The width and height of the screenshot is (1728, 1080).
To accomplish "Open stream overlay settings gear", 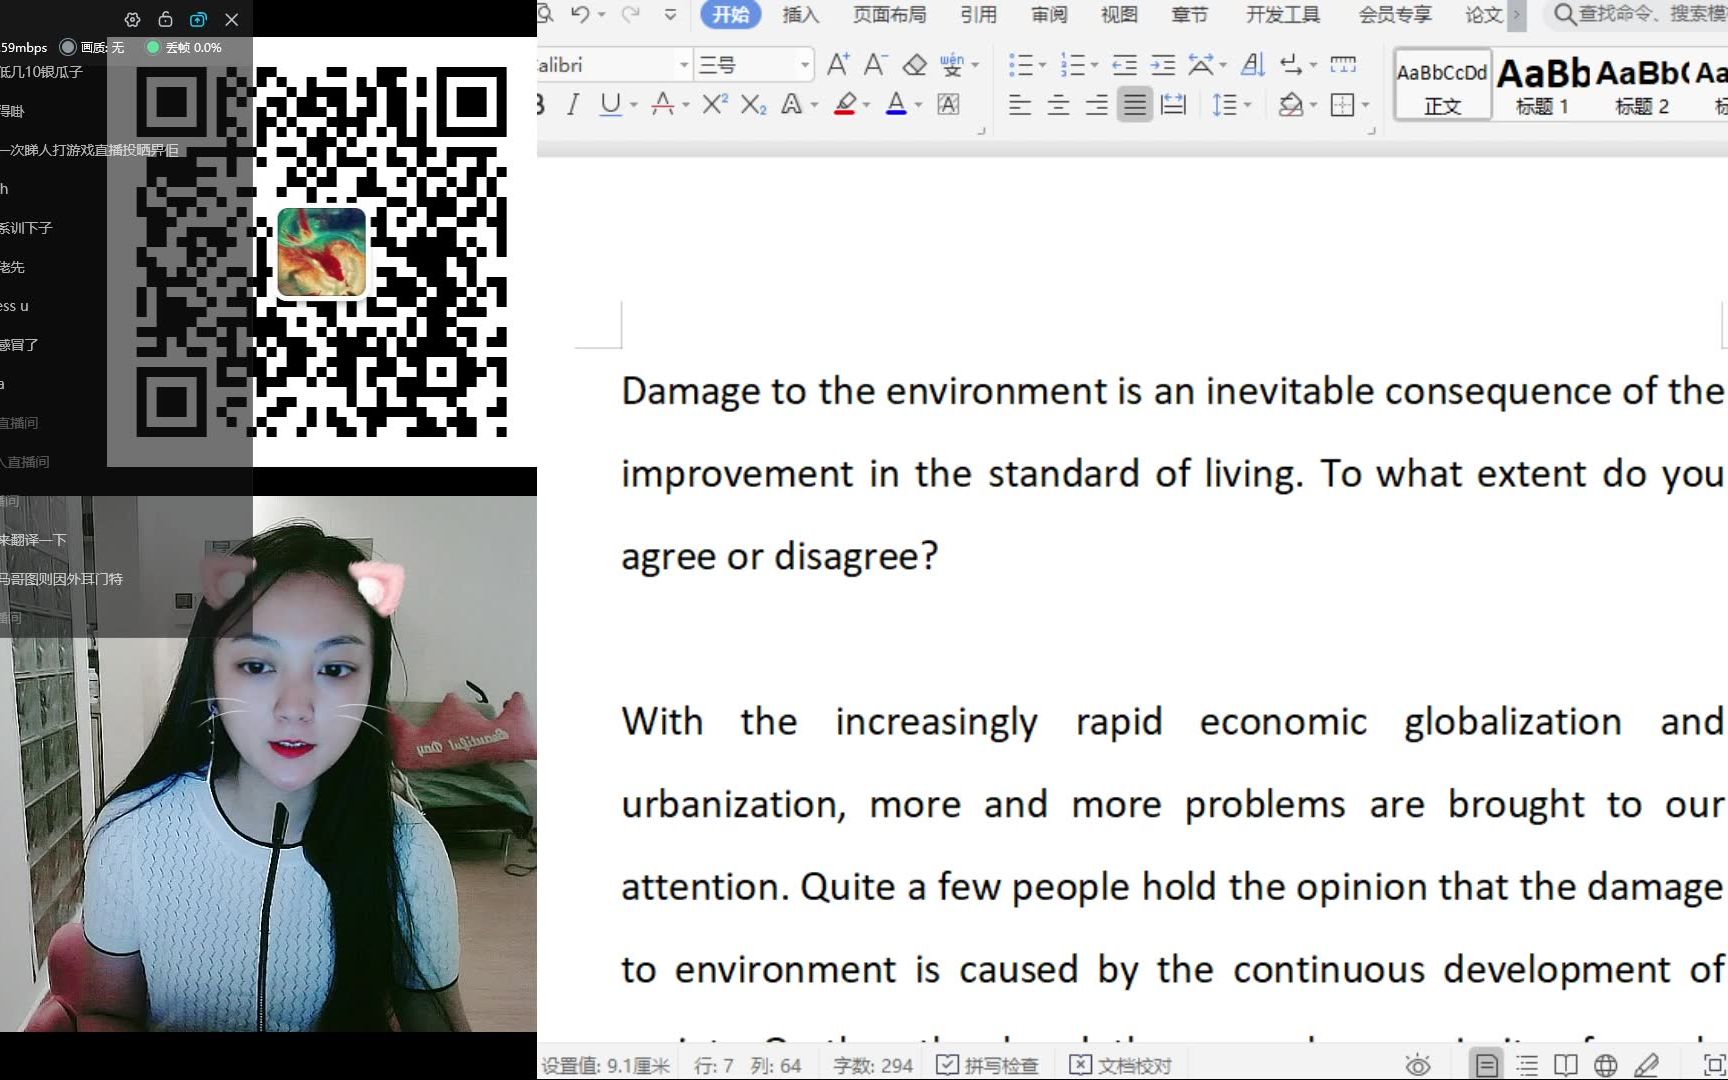I will click(x=132, y=19).
